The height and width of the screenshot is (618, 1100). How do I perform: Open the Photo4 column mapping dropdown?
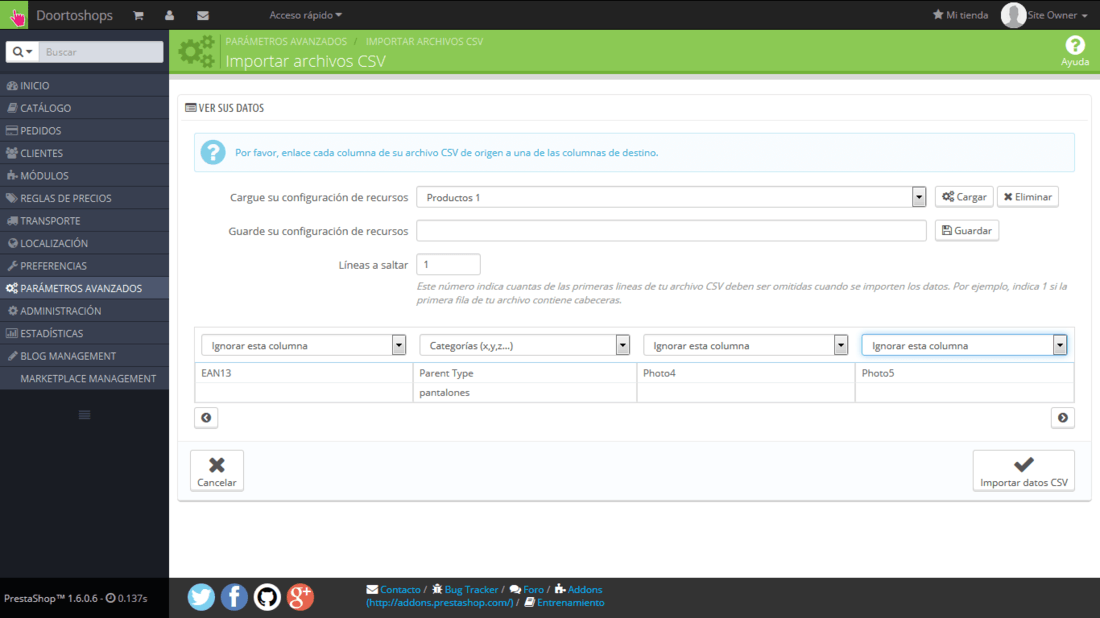pyautogui.click(x=745, y=345)
